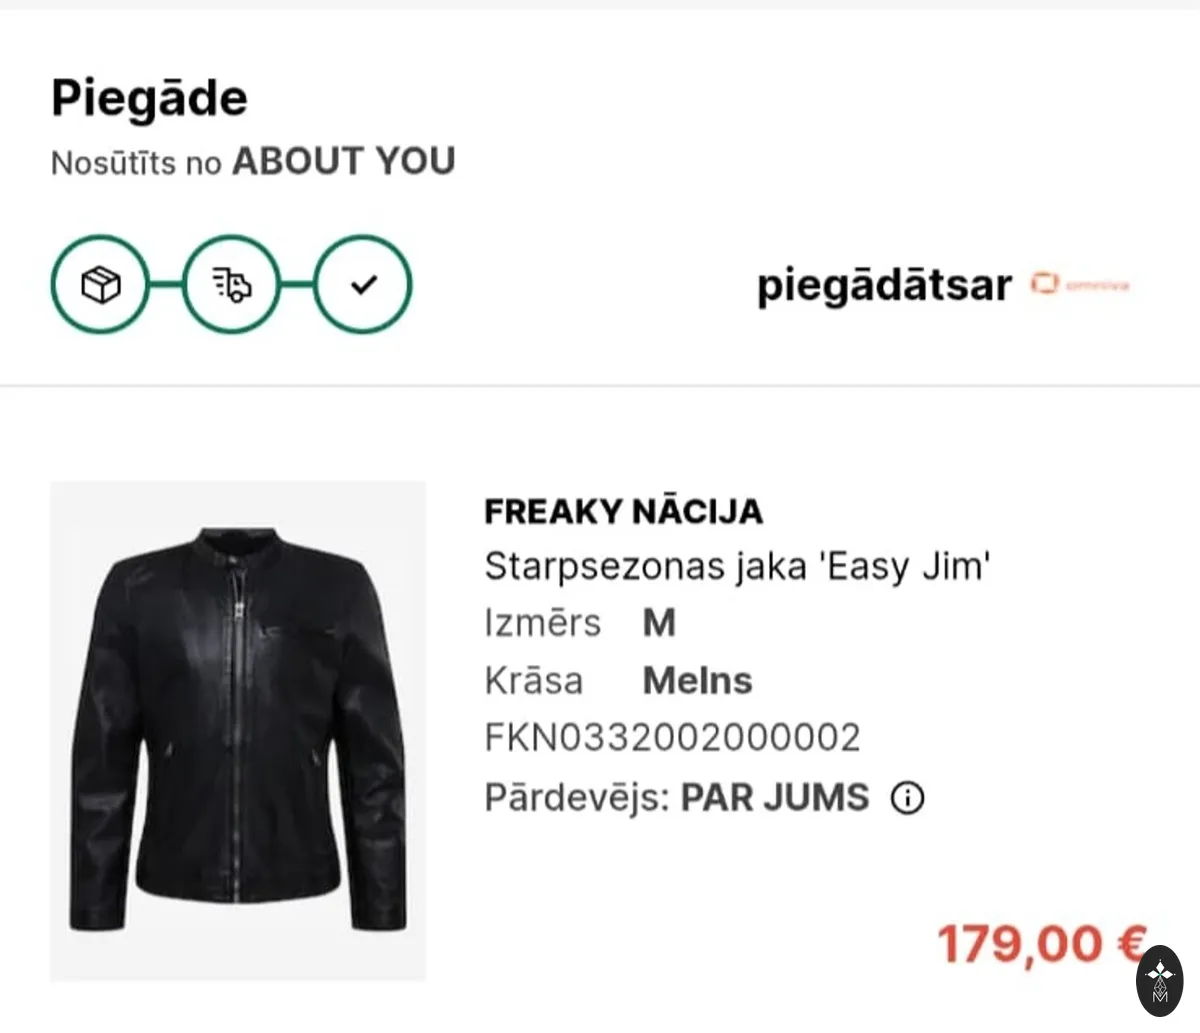Click the Piegāde section heading
Image resolution: width=1200 pixels, height=1033 pixels.
tap(149, 99)
